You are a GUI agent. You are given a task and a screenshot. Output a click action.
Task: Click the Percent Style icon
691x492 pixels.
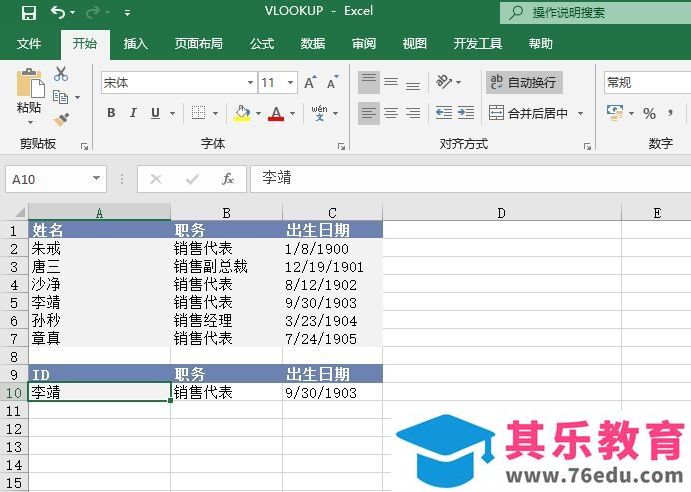pos(649,113)
